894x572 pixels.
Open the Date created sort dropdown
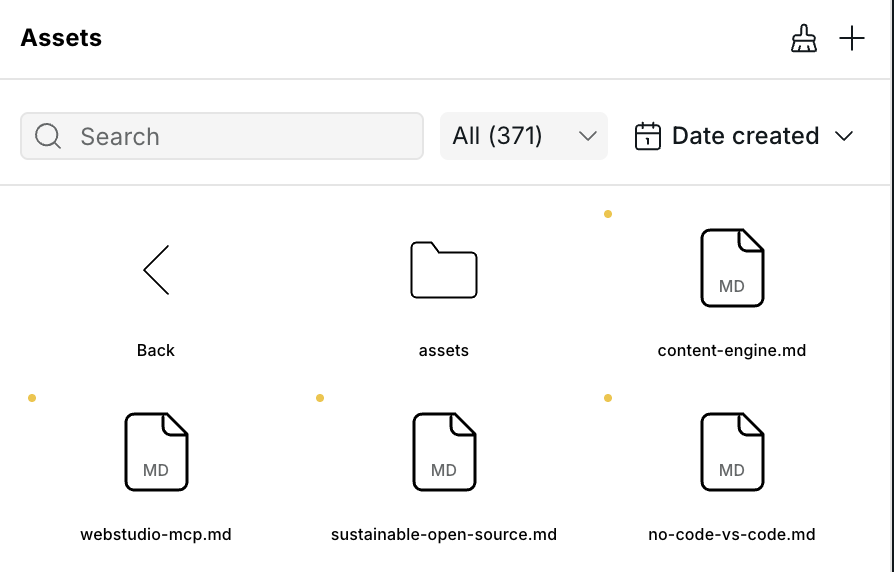click(x=745, y=136)
